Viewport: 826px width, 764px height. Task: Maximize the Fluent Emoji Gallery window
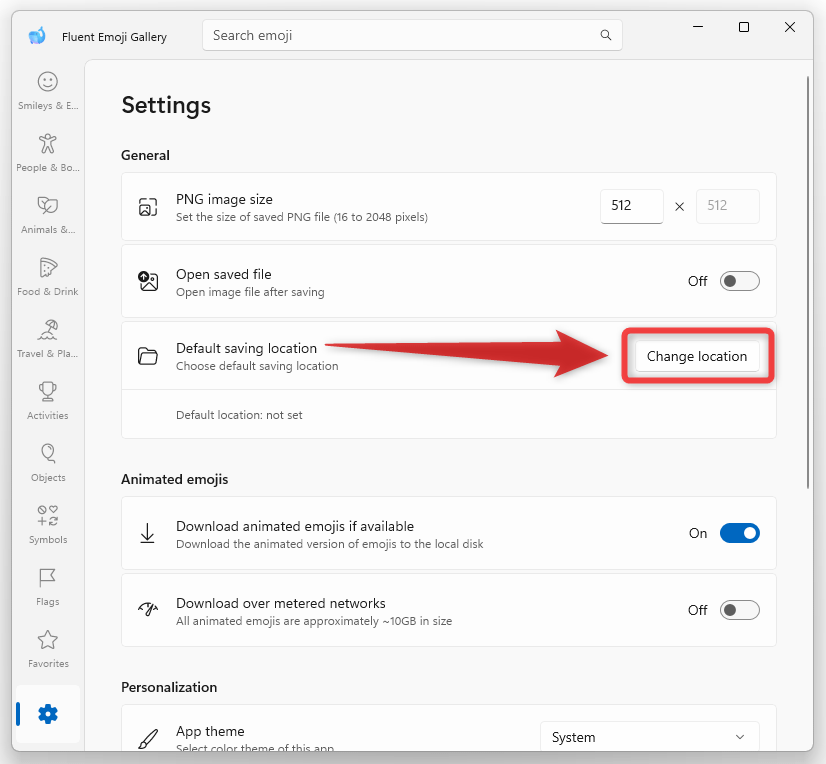744,27
